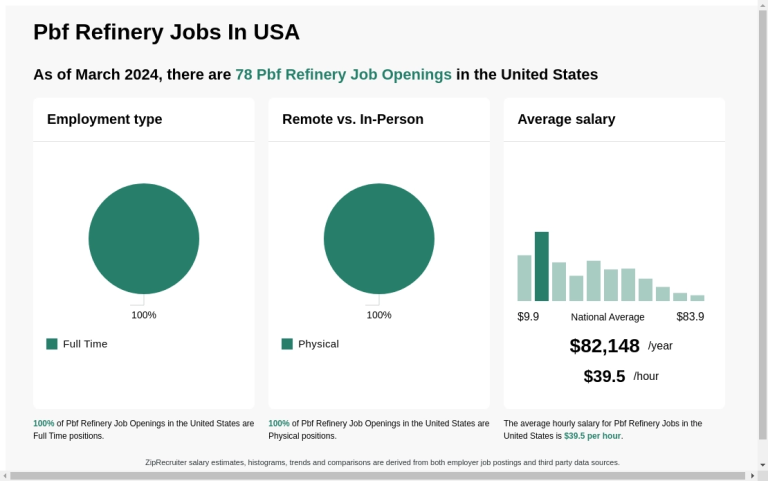
Task: Click the $82,148 yearly salary figure
Action: tap(604, 346)
